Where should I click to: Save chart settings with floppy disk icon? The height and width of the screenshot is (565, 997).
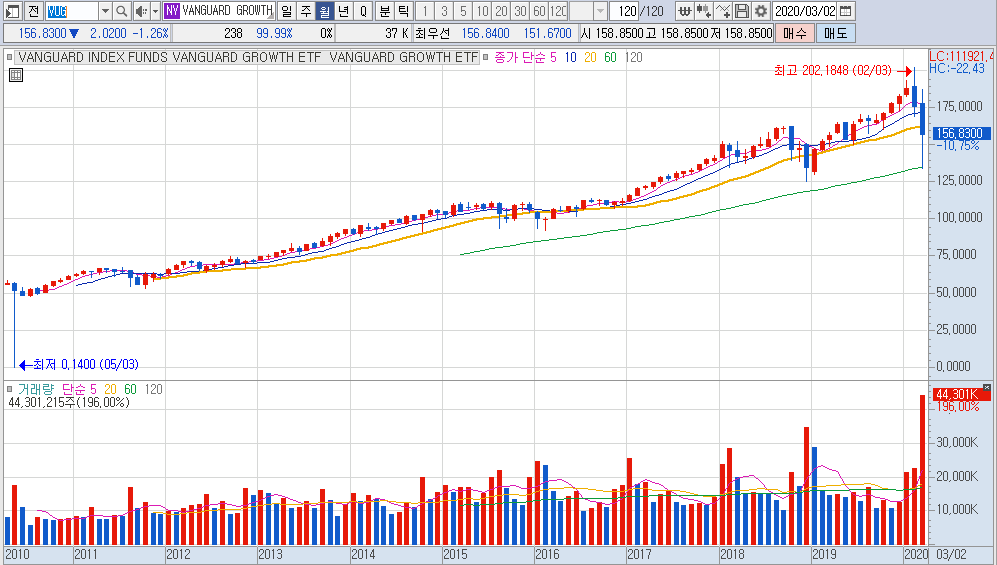(x=742, y=11)
